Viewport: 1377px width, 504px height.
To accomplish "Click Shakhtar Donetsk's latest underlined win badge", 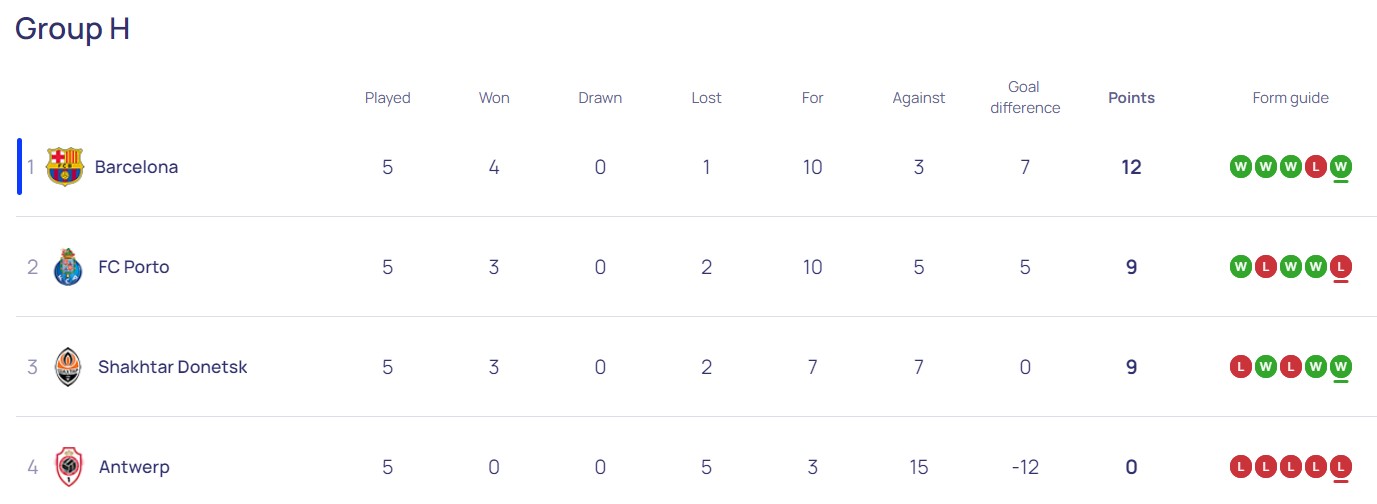I will (1341, 367).
